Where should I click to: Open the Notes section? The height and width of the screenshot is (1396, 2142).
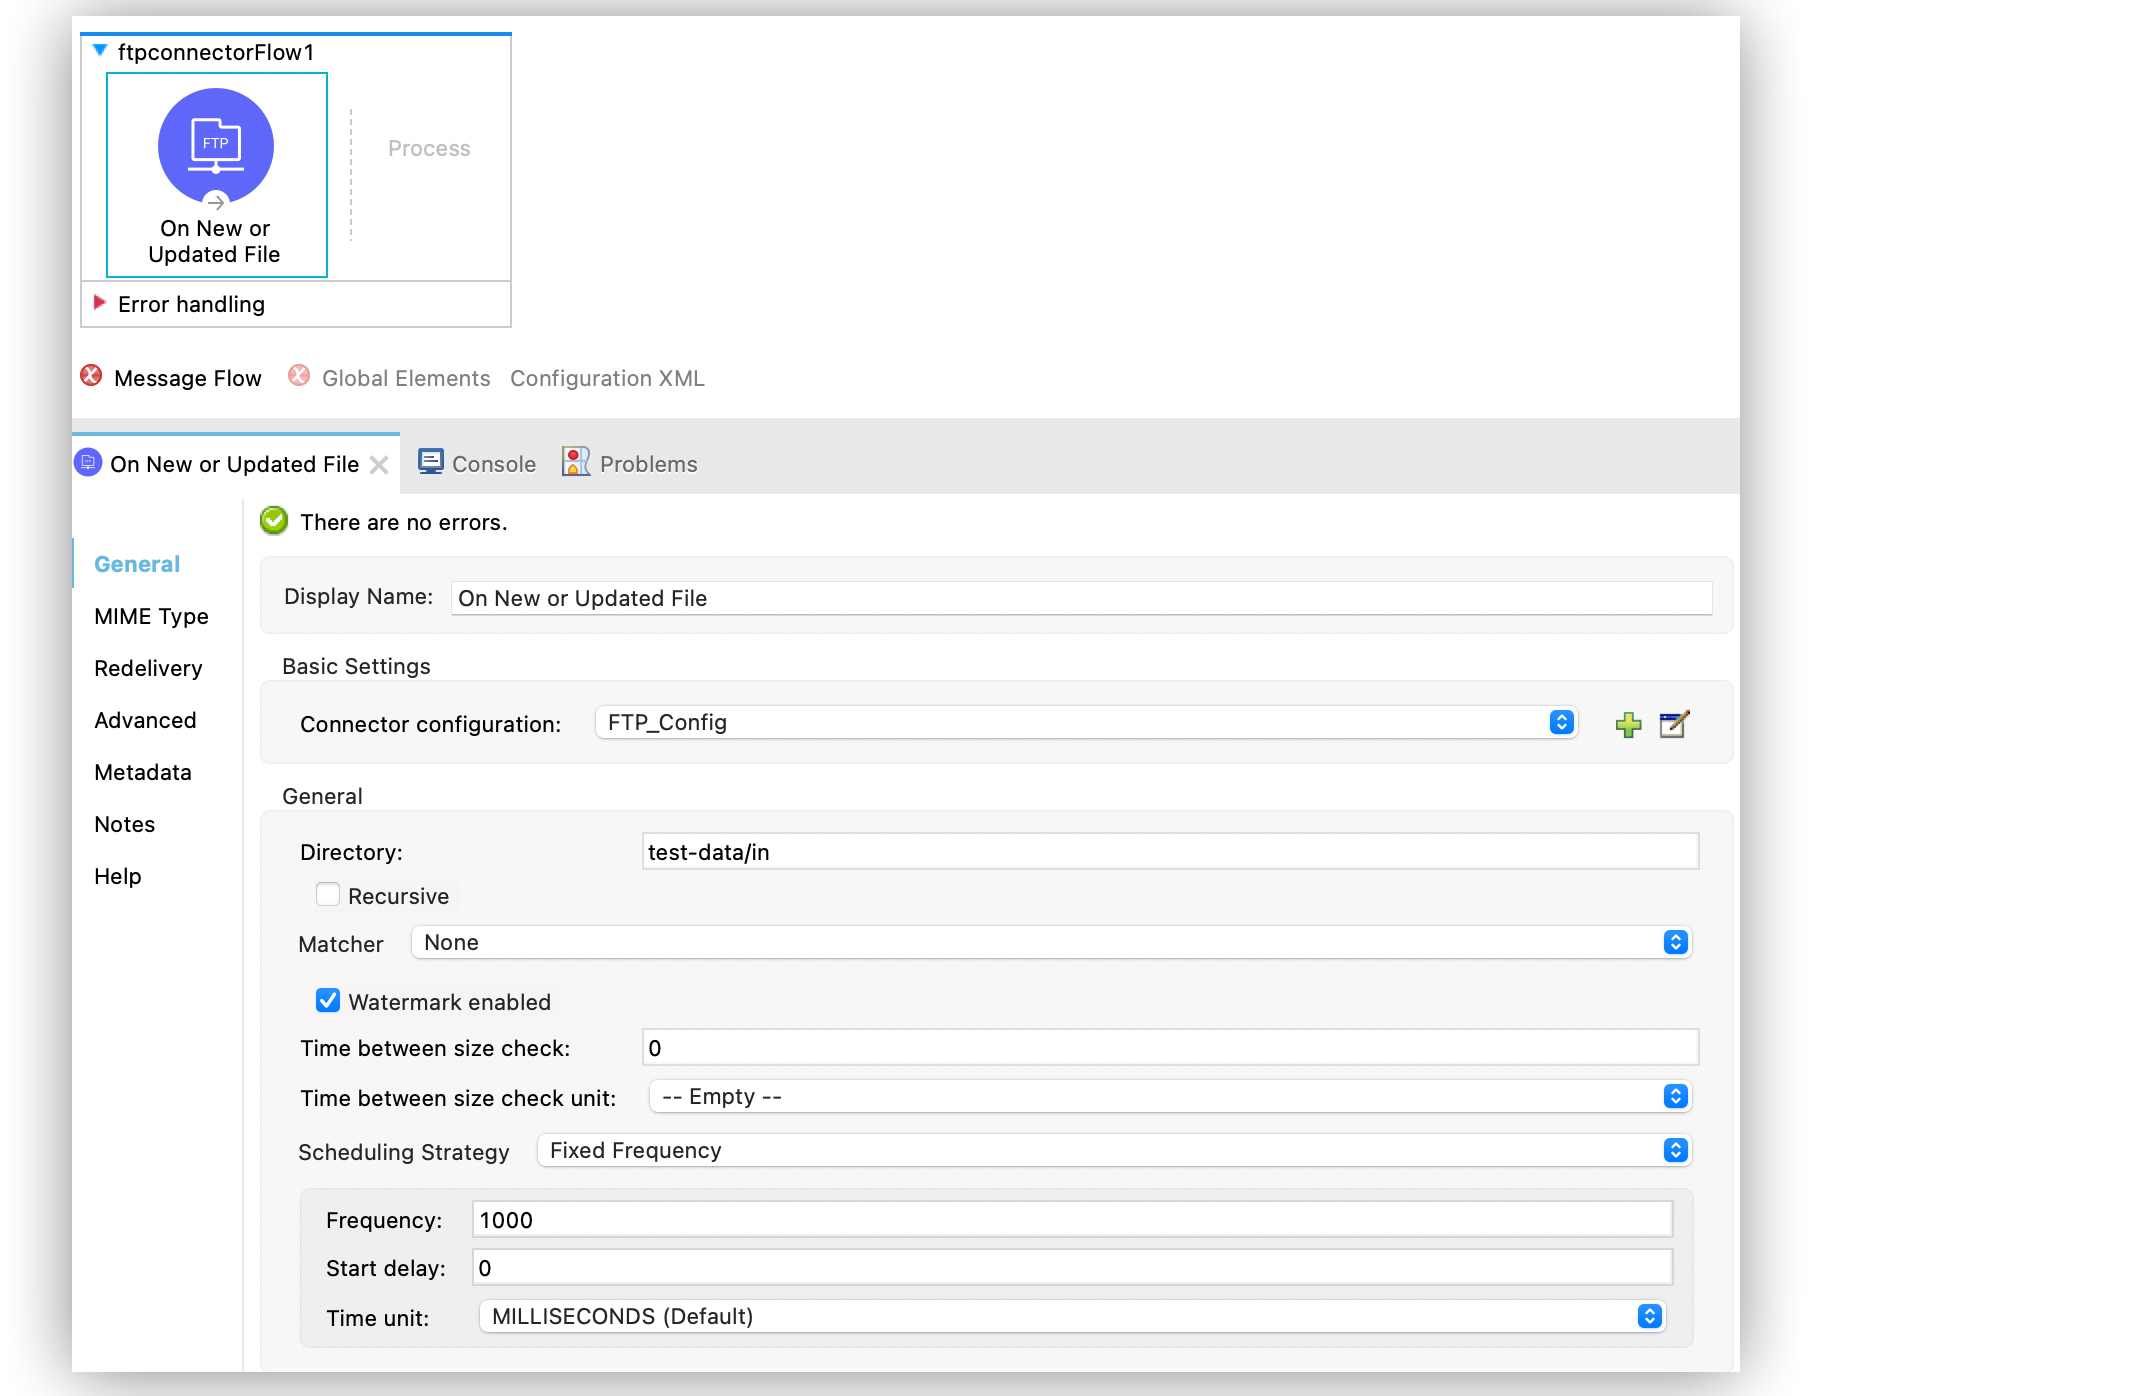coord(125,824)
